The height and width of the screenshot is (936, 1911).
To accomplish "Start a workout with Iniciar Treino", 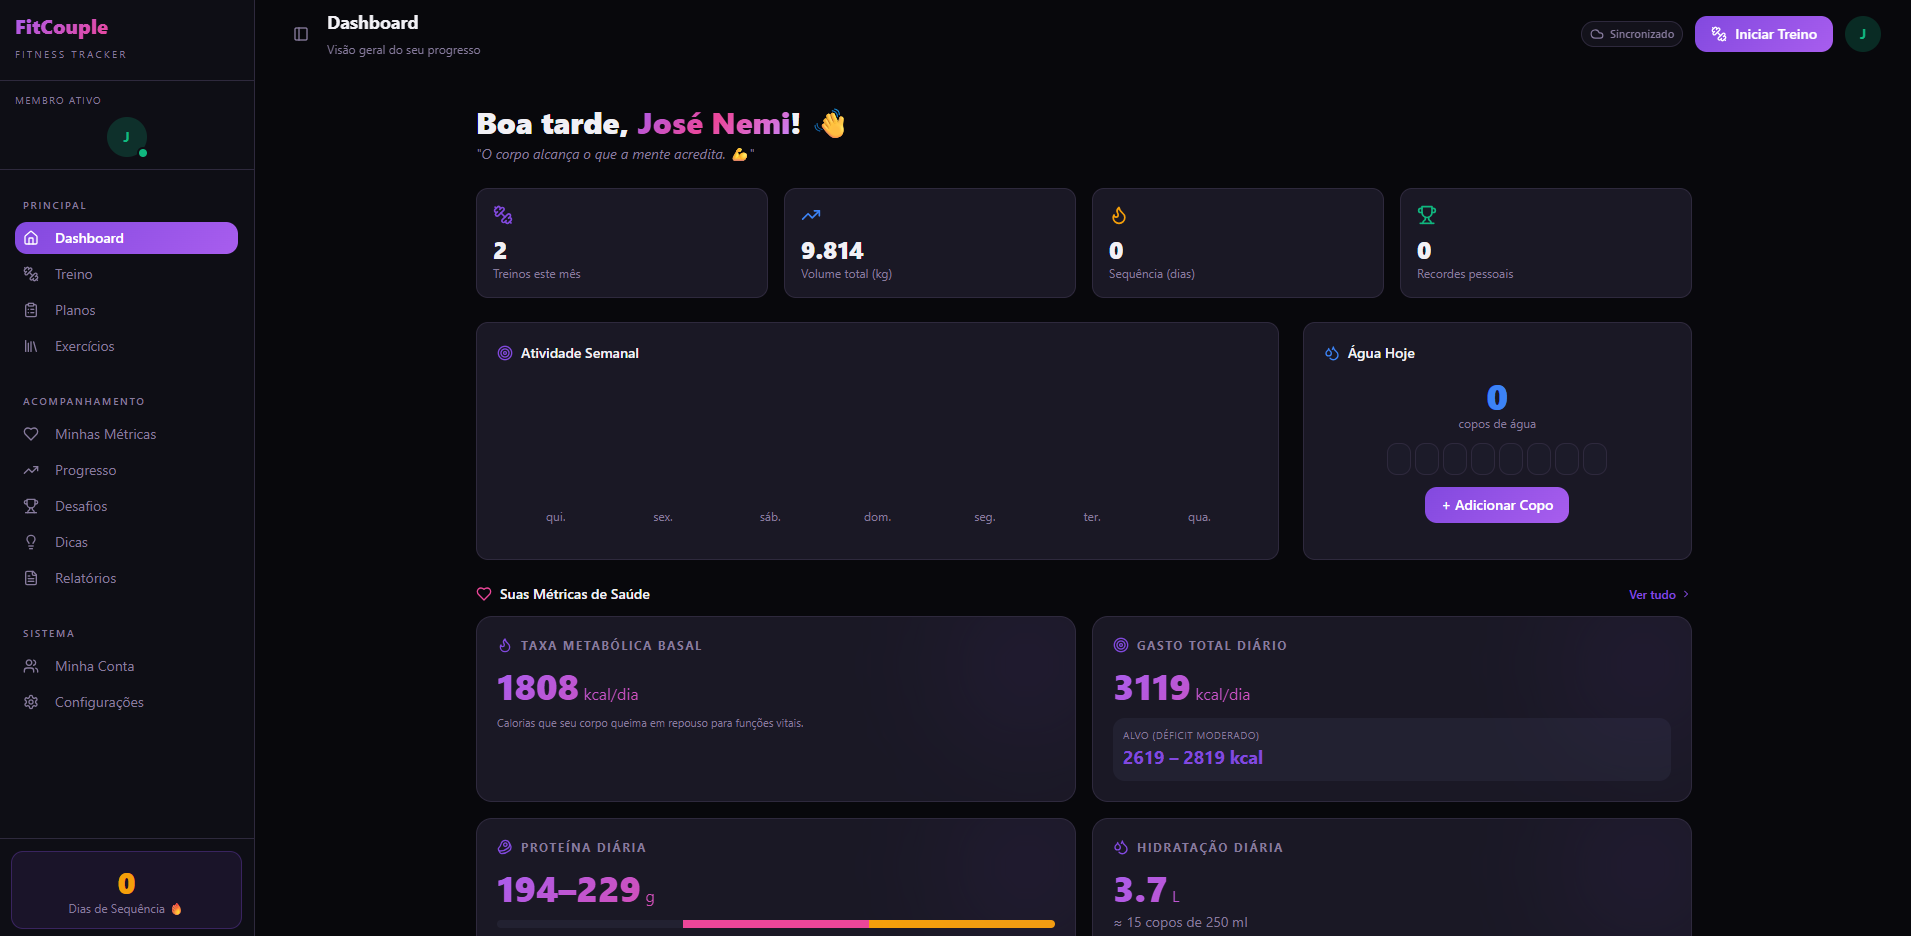I will click(1763, 34).
